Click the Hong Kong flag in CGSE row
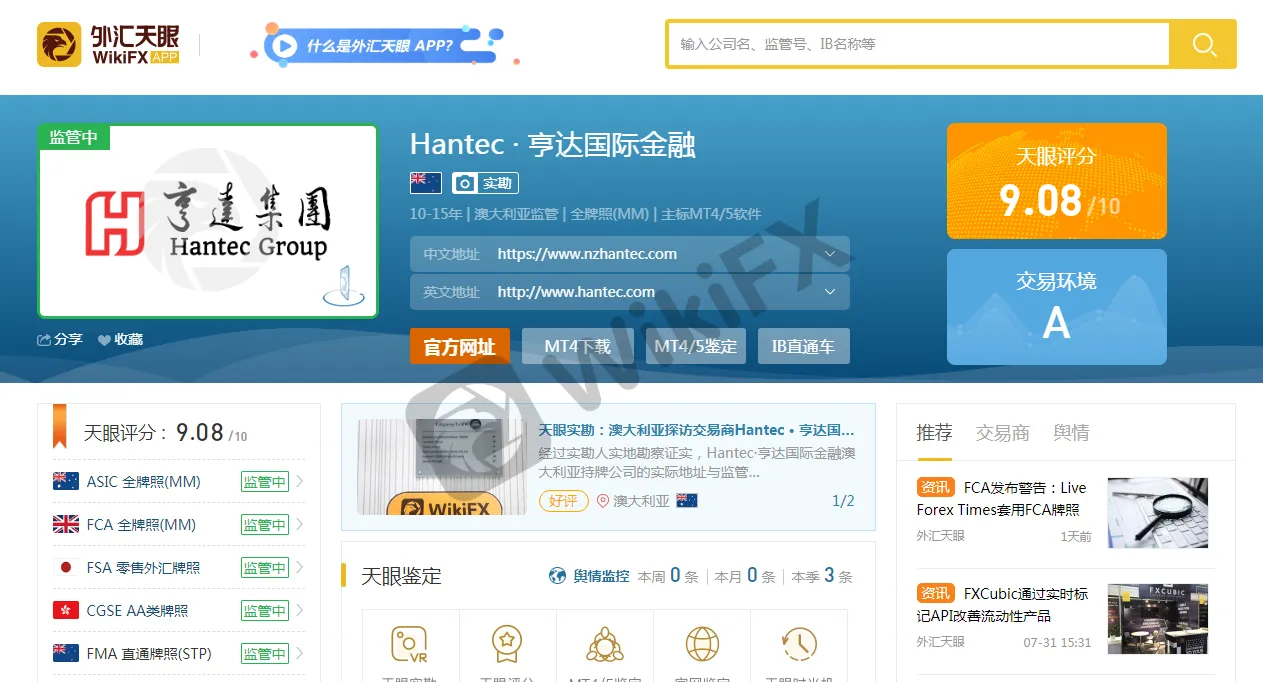This screenshot has width=1263, height=682. [x=66, y=610]
